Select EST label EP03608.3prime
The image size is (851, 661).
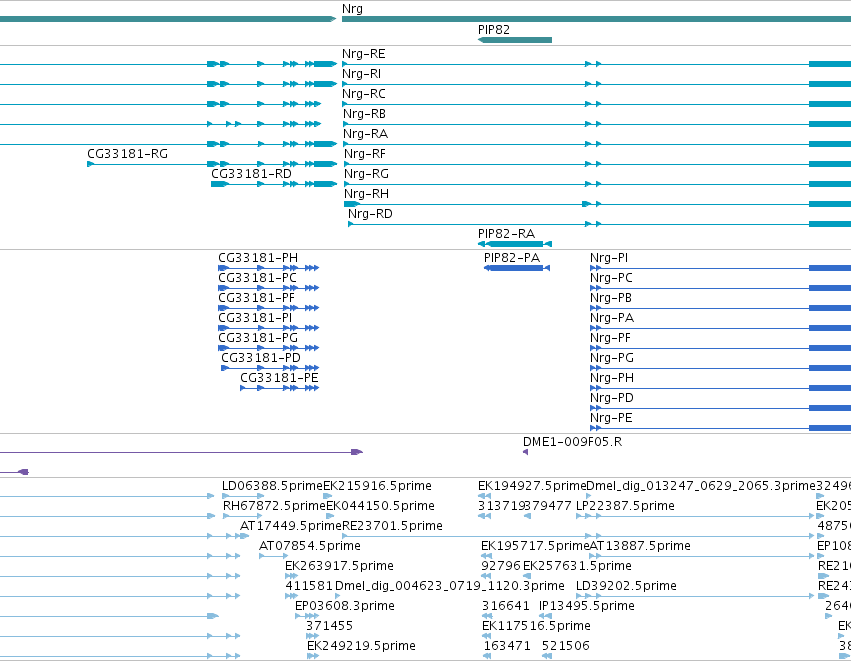(x=345, y=606)
